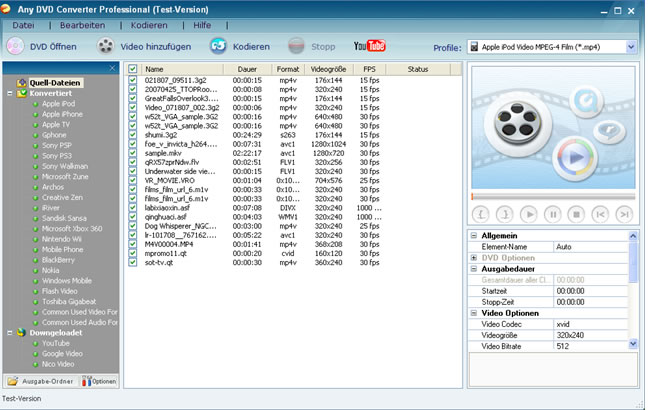Click the set end marker button in preview
This screenshot has height=410, width=650.
click(505, 214)
